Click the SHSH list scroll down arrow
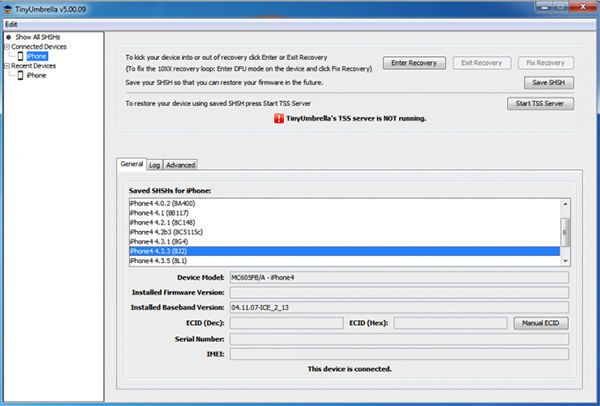The height and width of the screenshot is (406, 600). 565,261
